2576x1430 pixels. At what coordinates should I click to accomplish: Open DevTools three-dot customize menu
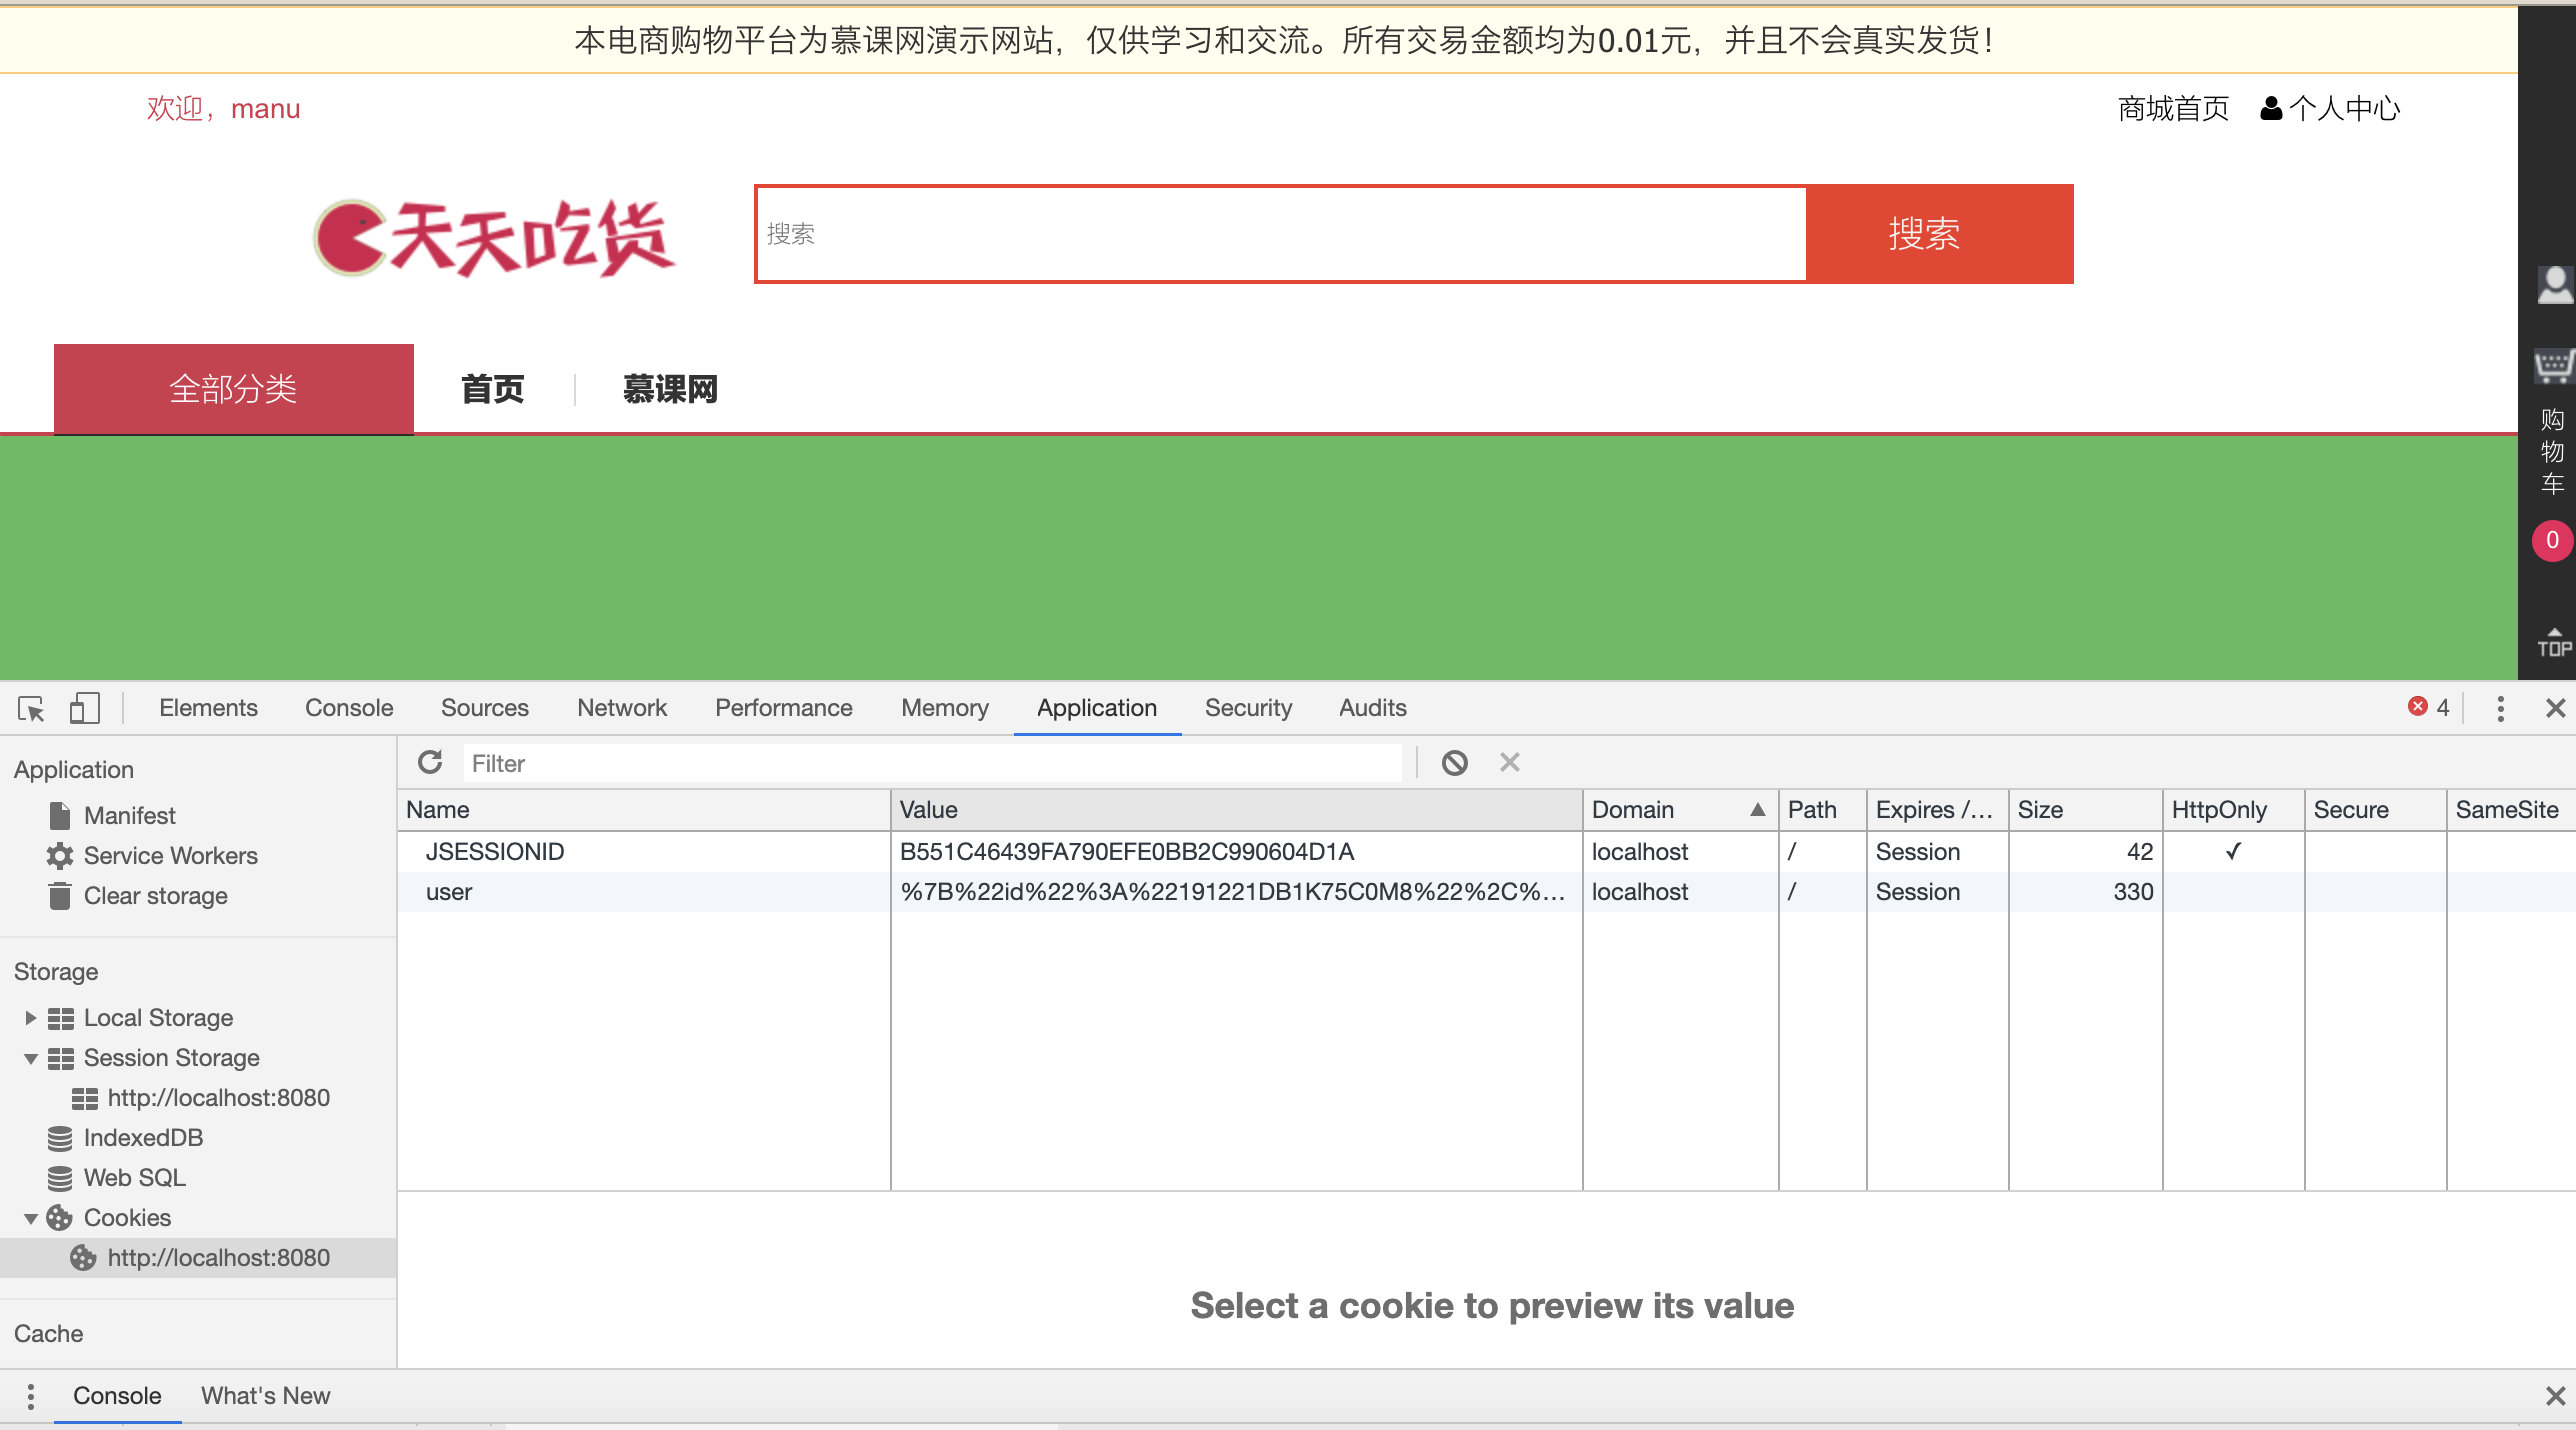[2500, 708]
